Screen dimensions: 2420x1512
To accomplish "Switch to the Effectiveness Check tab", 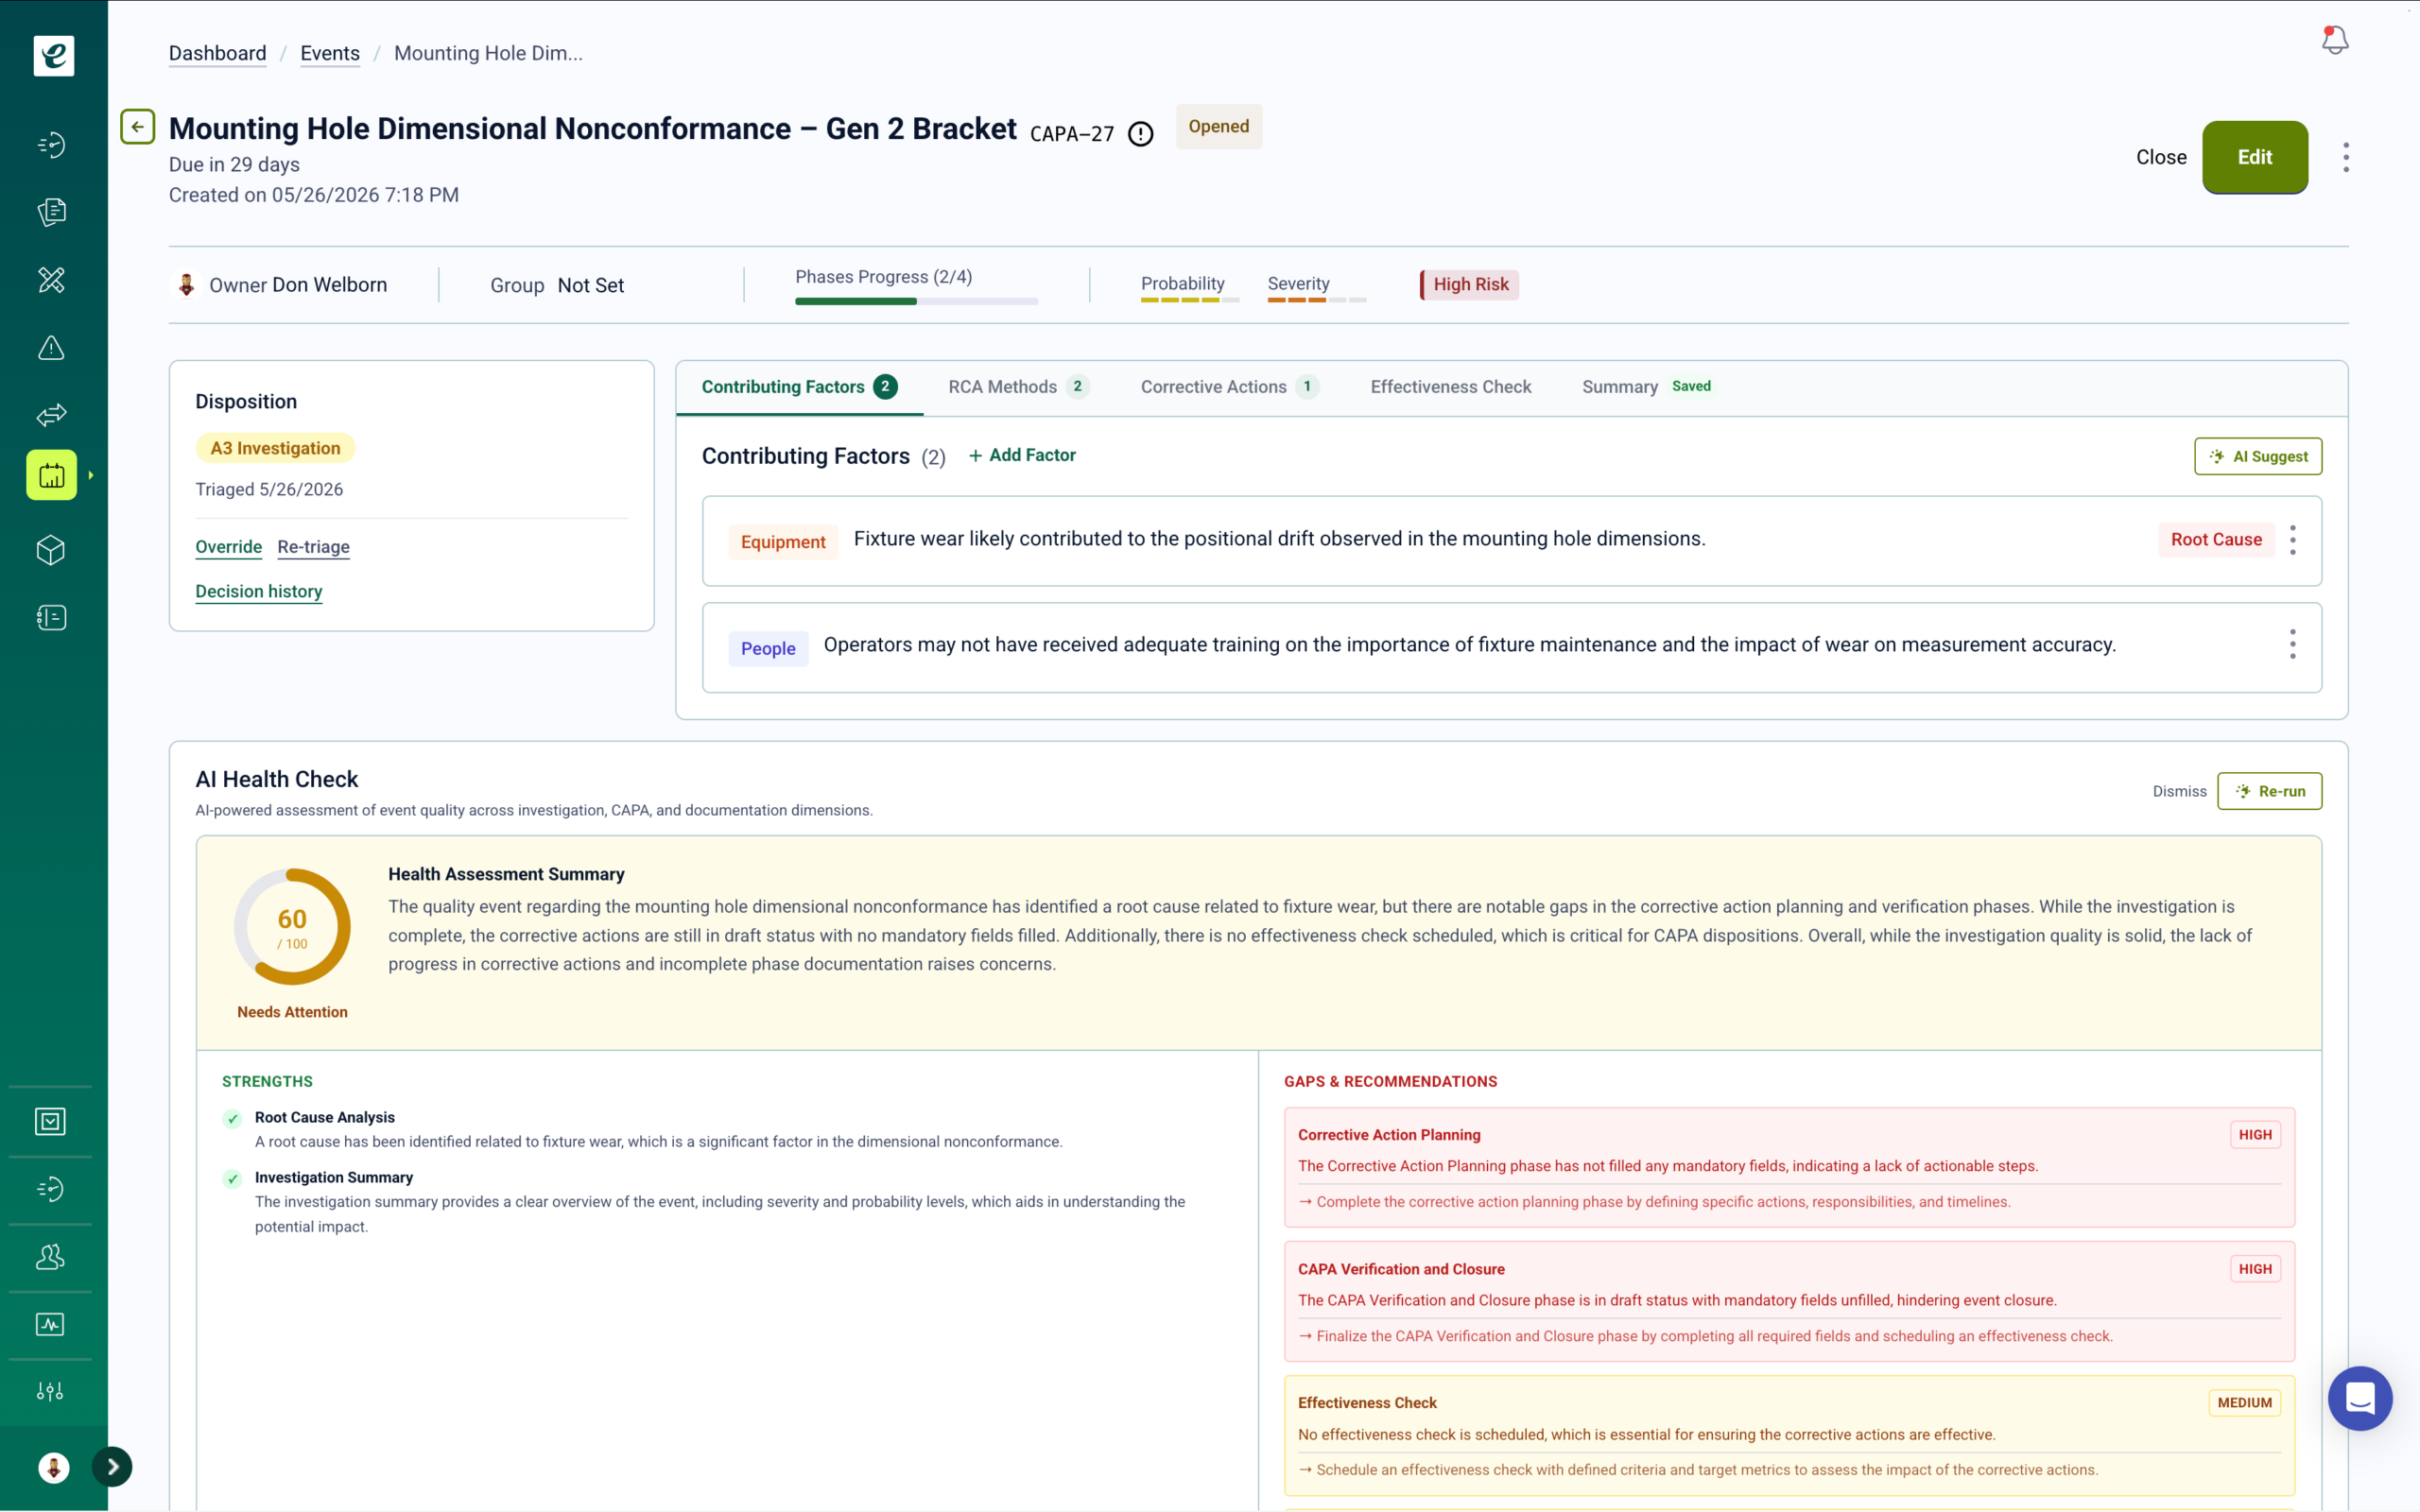I will 1451,387.
